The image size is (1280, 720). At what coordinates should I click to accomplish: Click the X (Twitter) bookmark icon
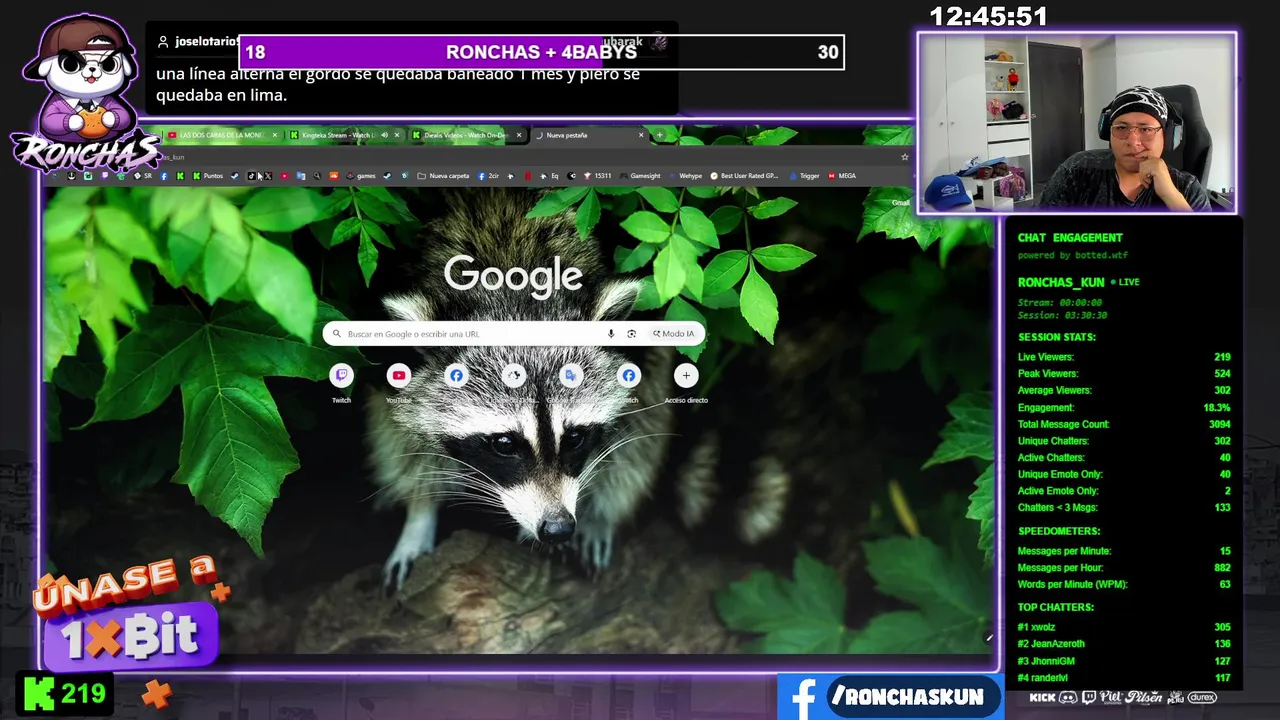click(x=268, y=176)
